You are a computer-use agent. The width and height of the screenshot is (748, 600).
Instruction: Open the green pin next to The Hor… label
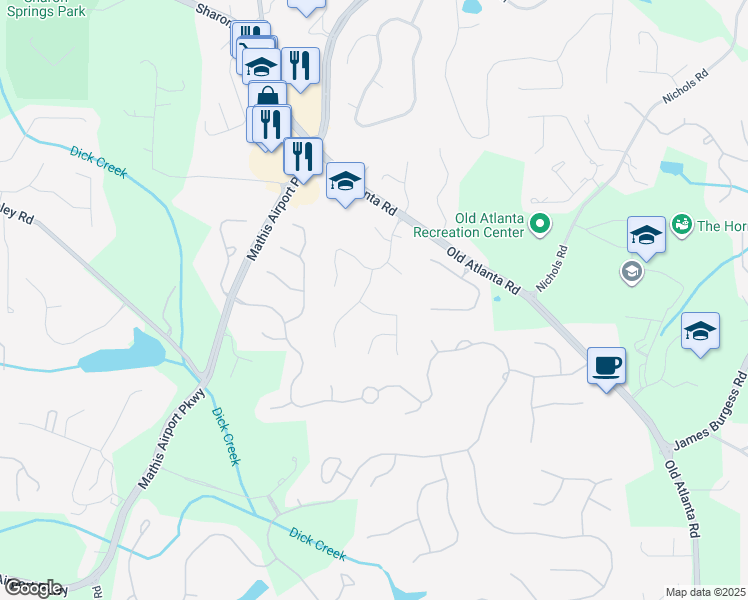[682, 225]
